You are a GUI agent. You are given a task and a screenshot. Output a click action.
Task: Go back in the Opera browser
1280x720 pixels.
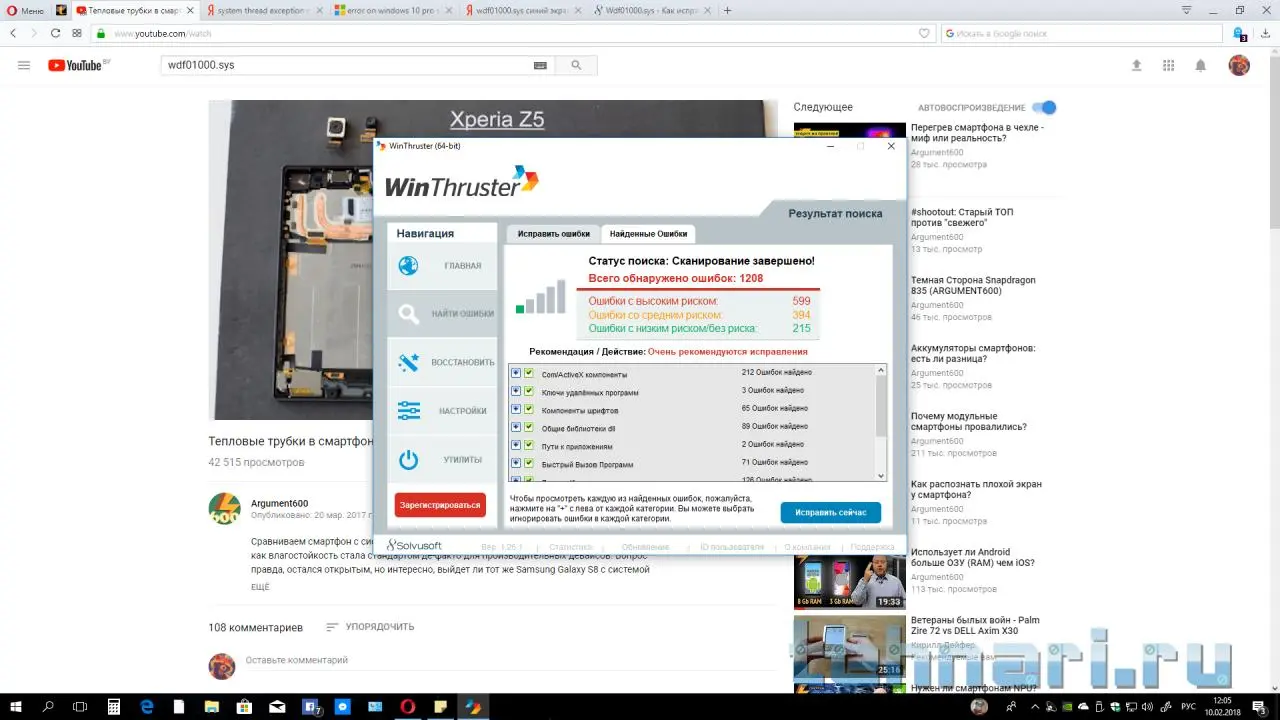13,33
